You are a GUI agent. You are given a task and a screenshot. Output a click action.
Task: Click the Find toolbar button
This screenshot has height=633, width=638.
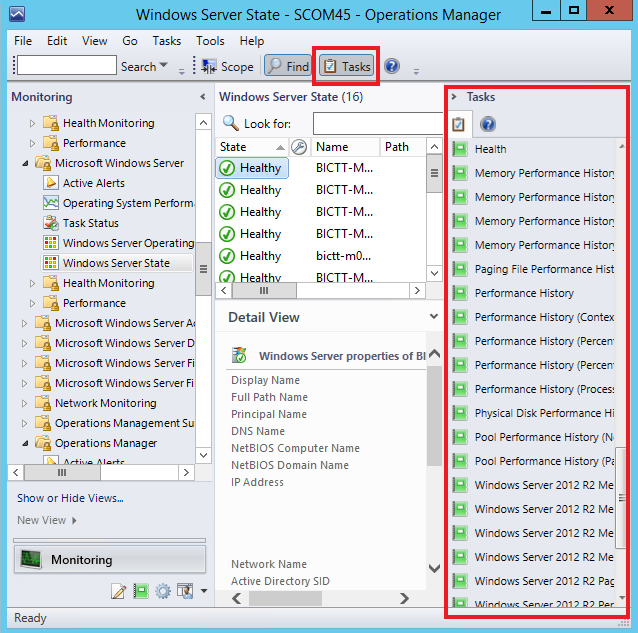point(288,66)
